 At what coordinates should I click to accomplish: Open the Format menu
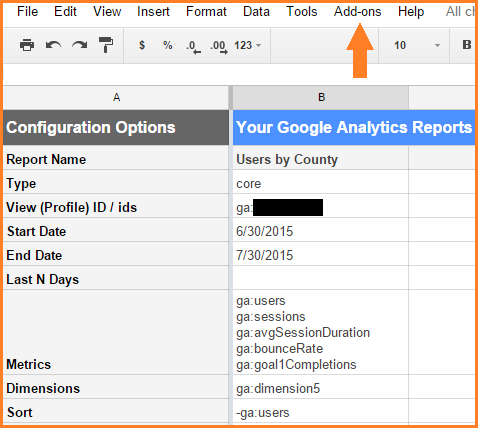point(206,12)
